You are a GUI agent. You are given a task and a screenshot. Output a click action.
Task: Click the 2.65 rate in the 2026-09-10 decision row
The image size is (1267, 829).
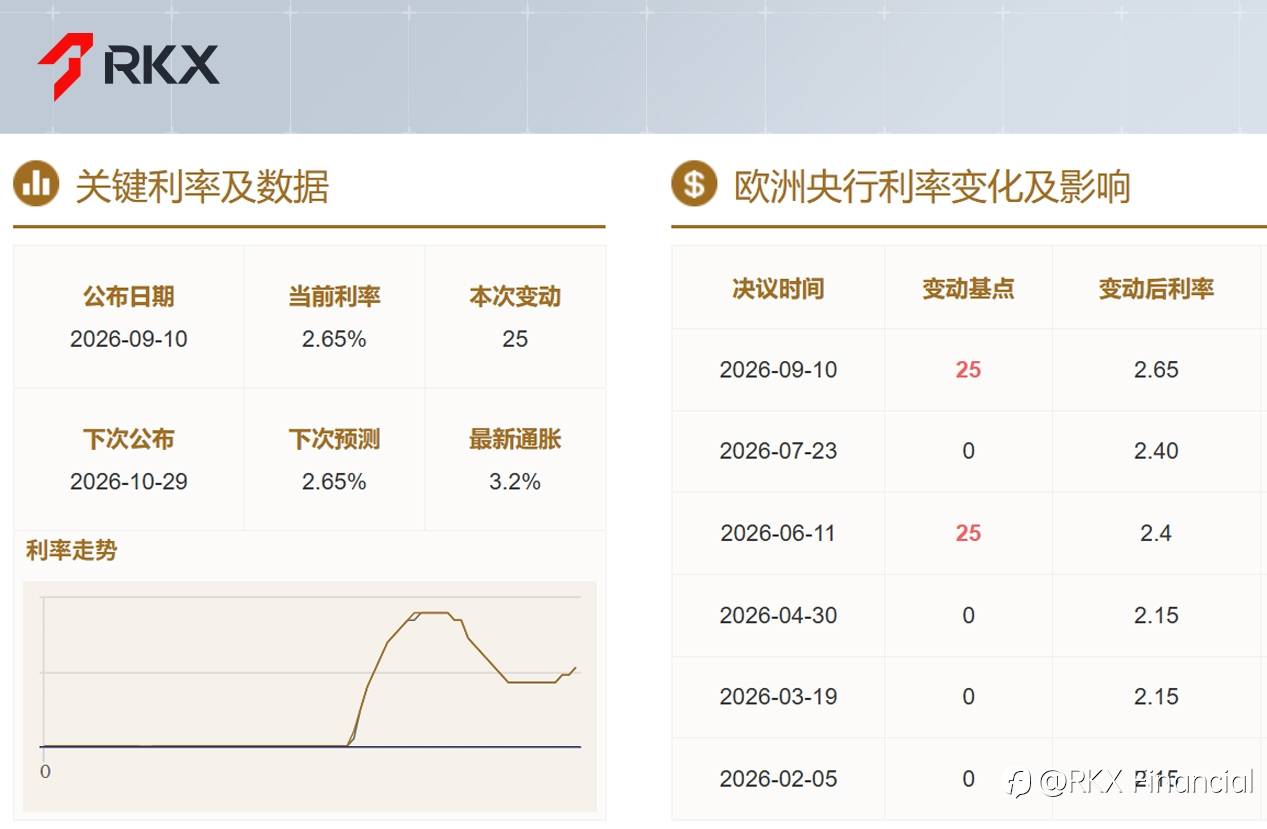(x=1156, y=370)
